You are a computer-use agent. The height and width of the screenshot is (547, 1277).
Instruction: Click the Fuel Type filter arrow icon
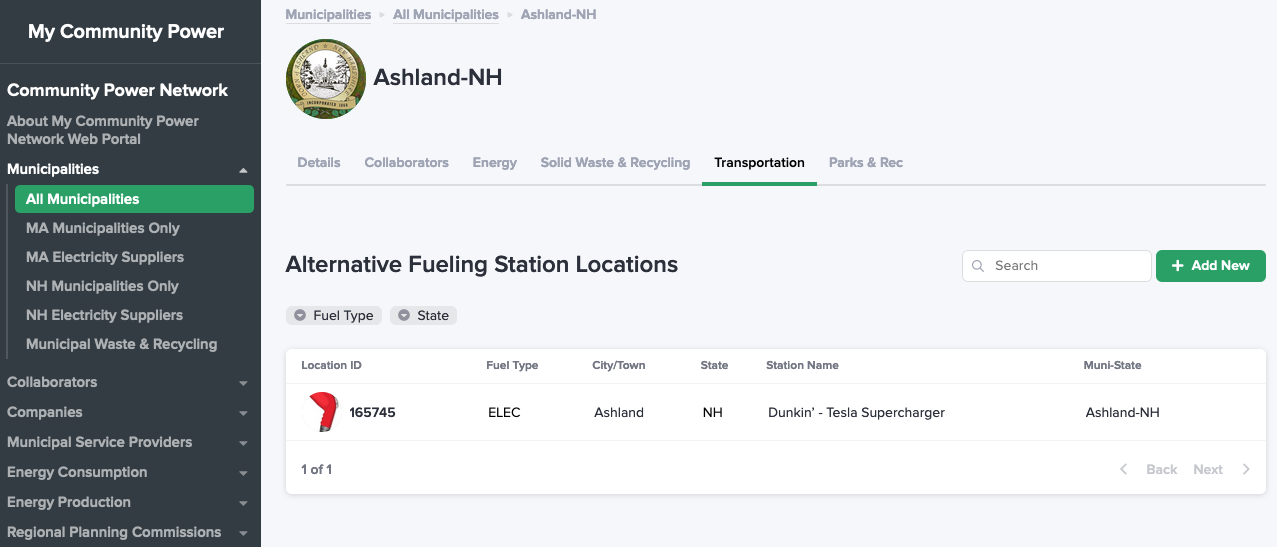300,316
